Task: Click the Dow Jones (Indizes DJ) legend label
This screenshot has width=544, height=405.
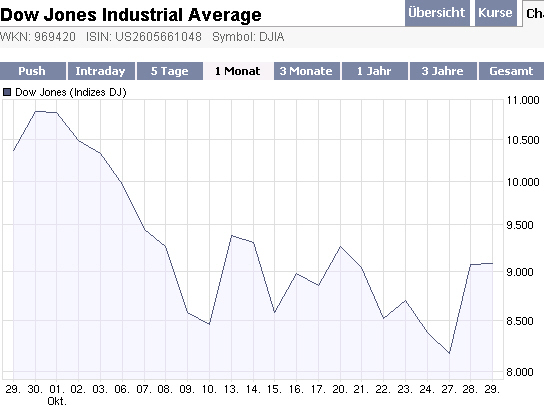Action: pos(71,92)
